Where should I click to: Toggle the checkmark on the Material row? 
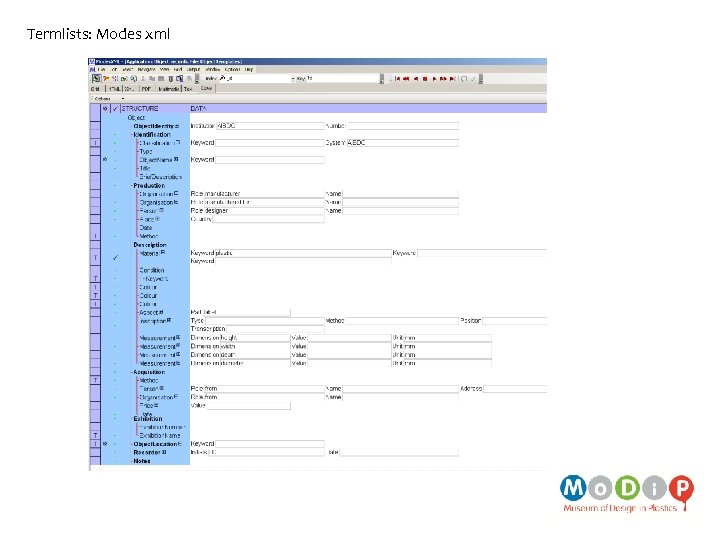pyautogui.click(x=115, y=257)
